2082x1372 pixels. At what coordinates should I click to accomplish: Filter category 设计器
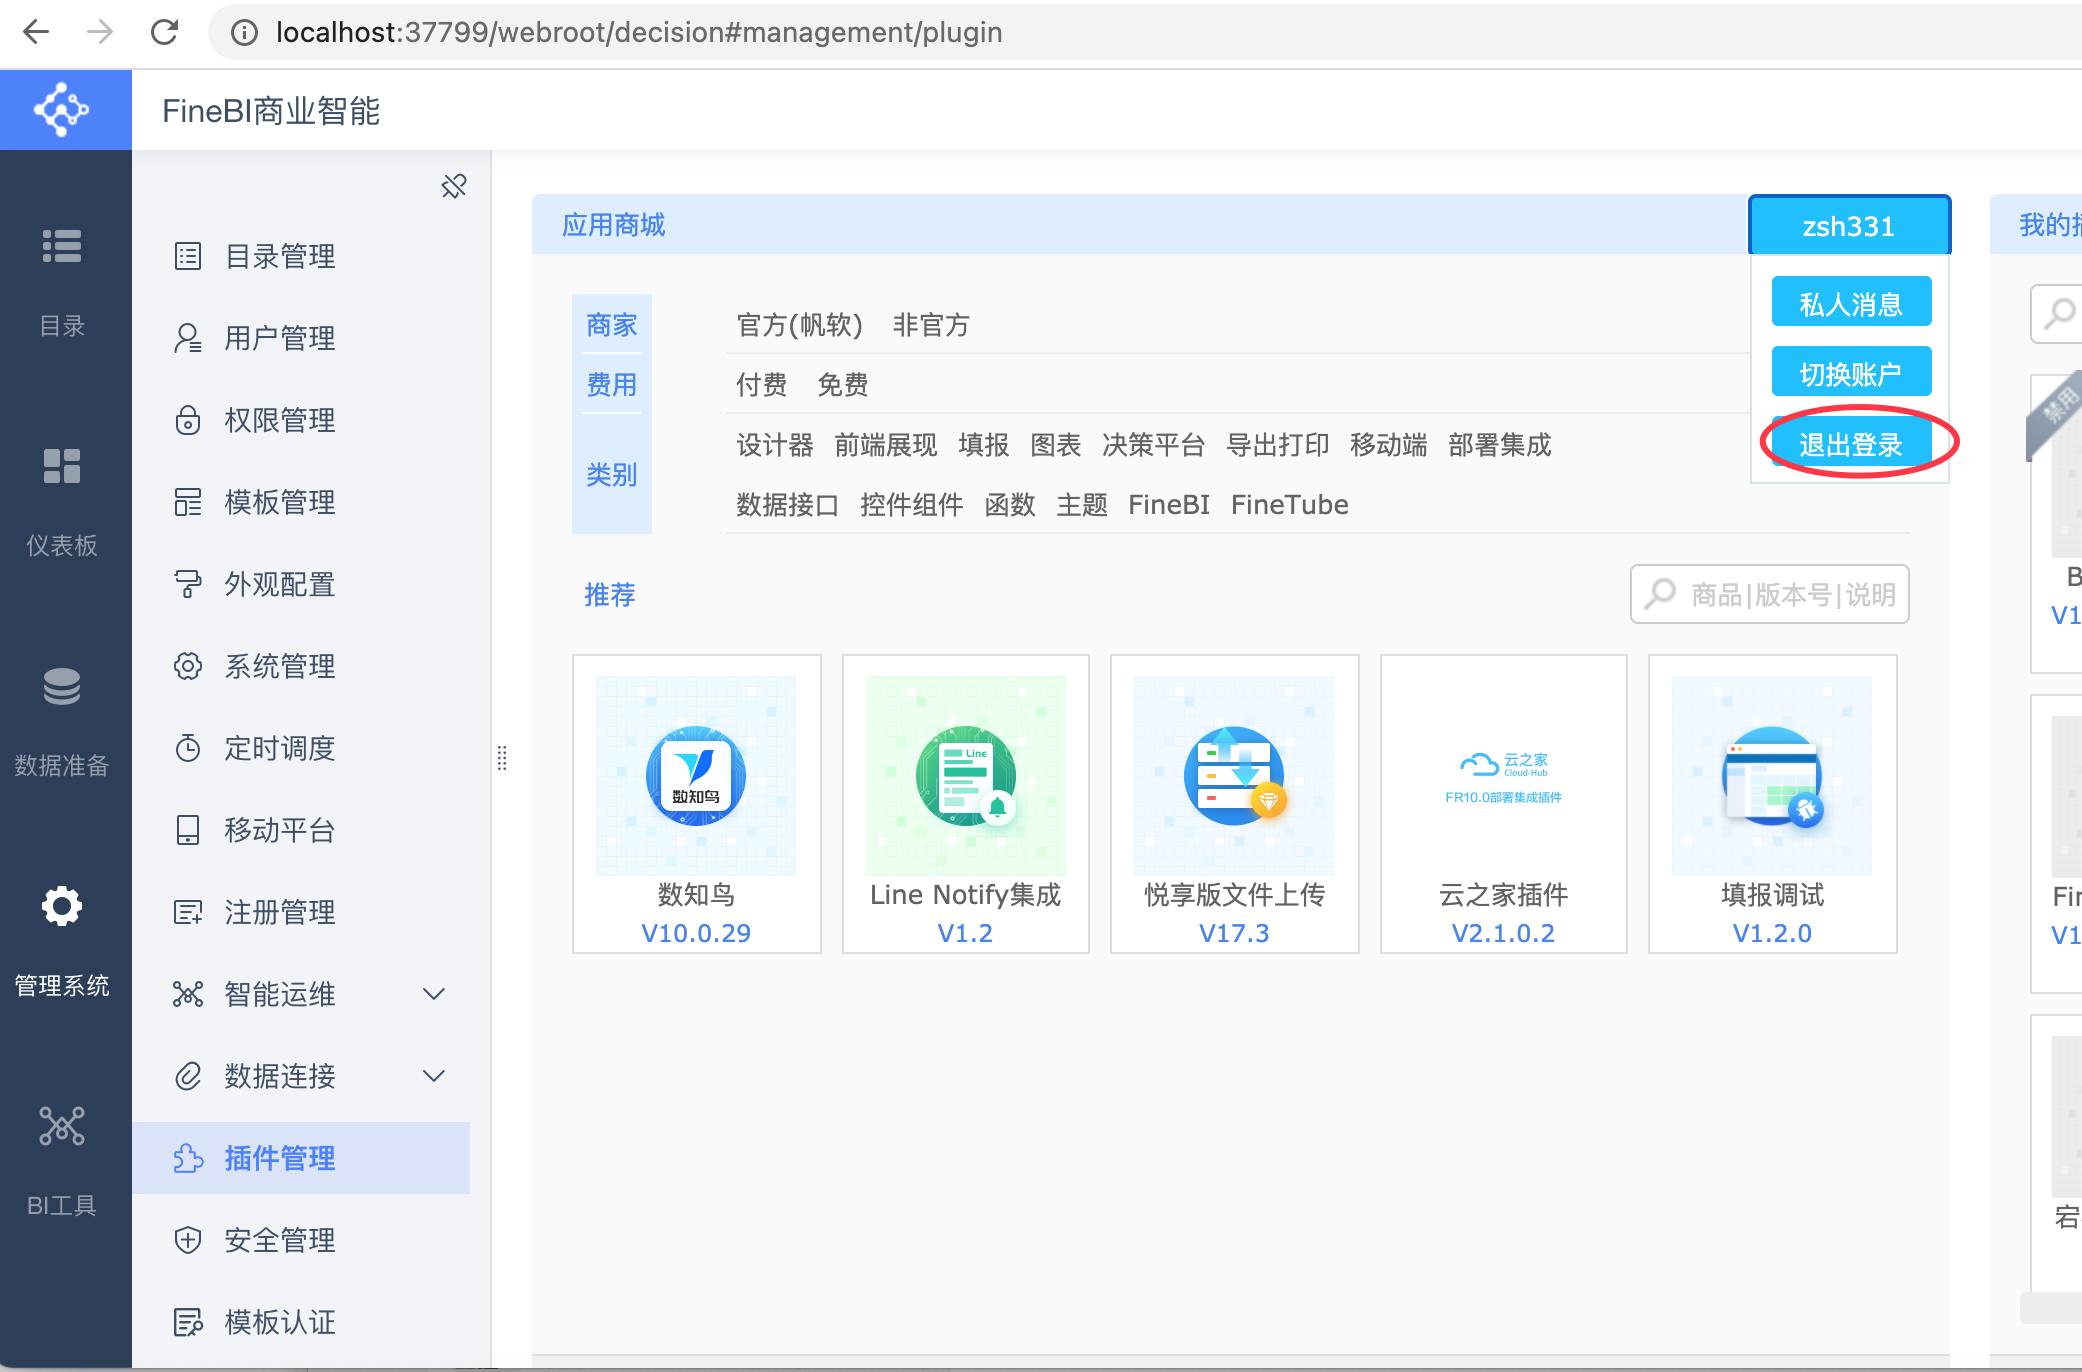pos(775,445)
